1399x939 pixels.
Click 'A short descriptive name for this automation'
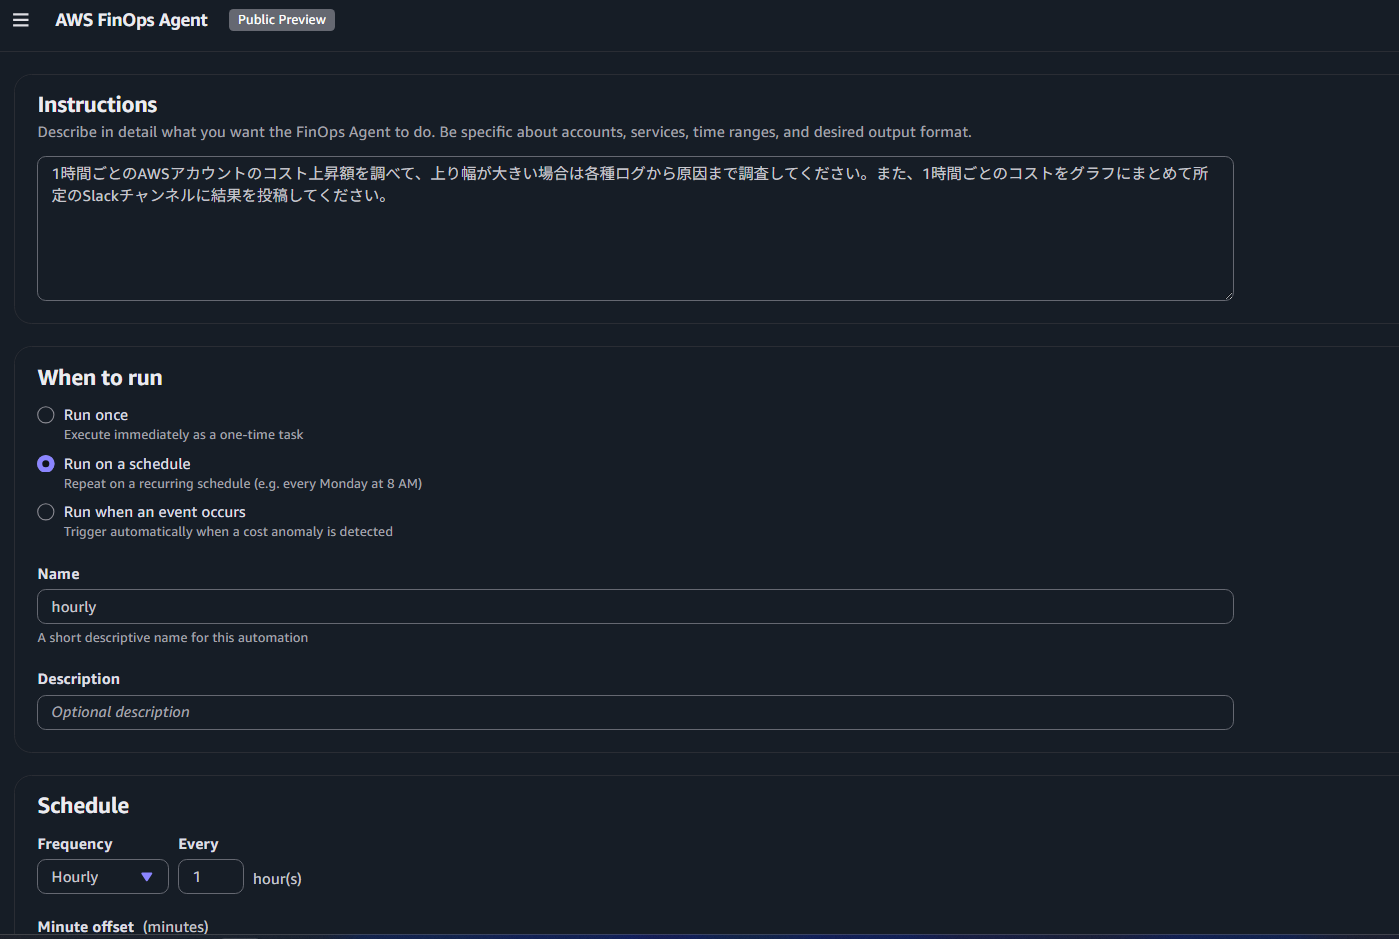click(173, 638)
